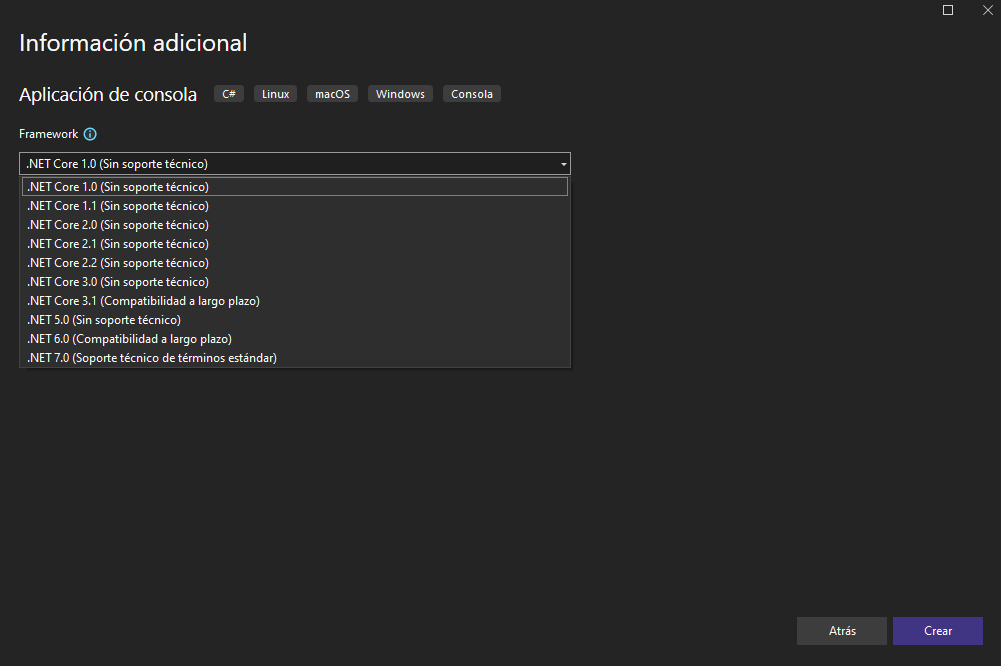
Task: Click the Aplicación de consola heading
Action: point(108,95)
